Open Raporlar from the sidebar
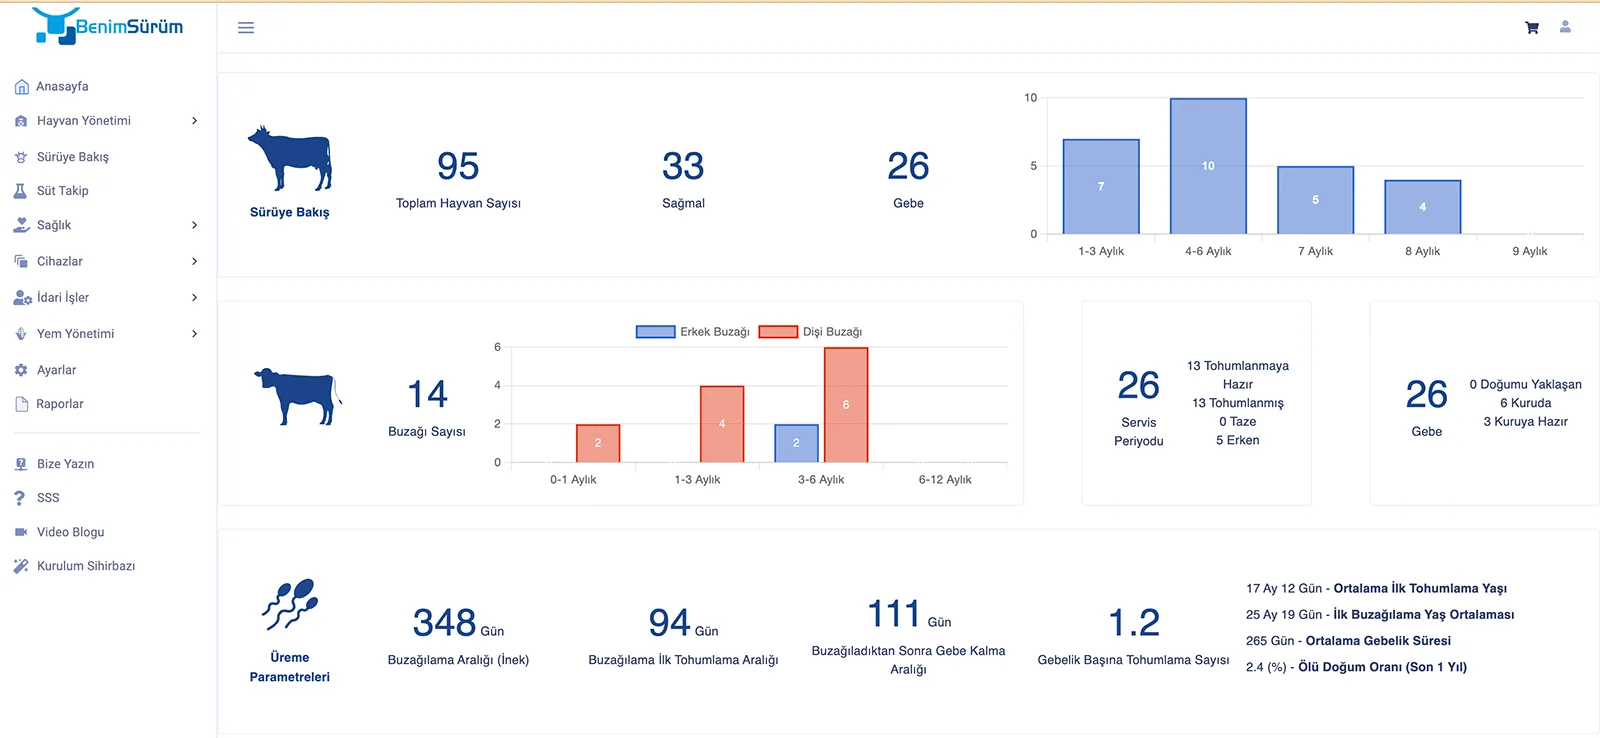The image size is (1600, 738). [x=60, y=404]
